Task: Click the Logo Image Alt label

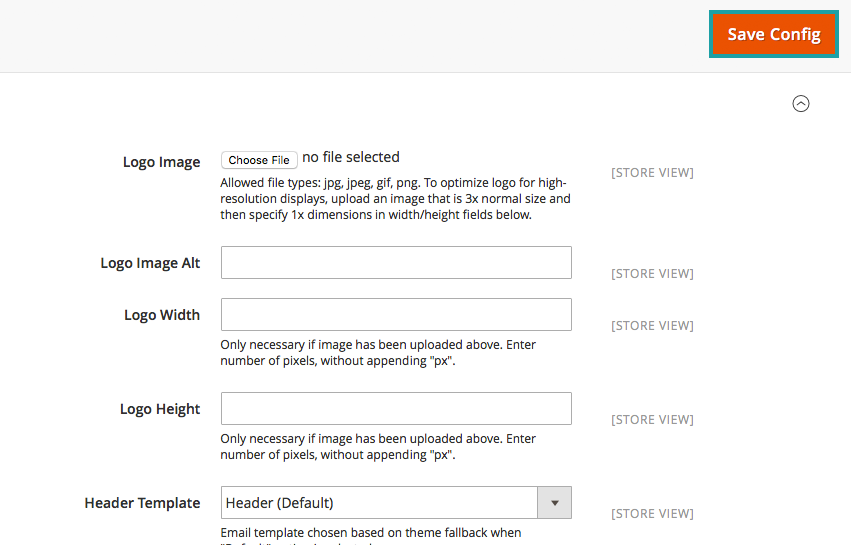Action: click(150, 263)
